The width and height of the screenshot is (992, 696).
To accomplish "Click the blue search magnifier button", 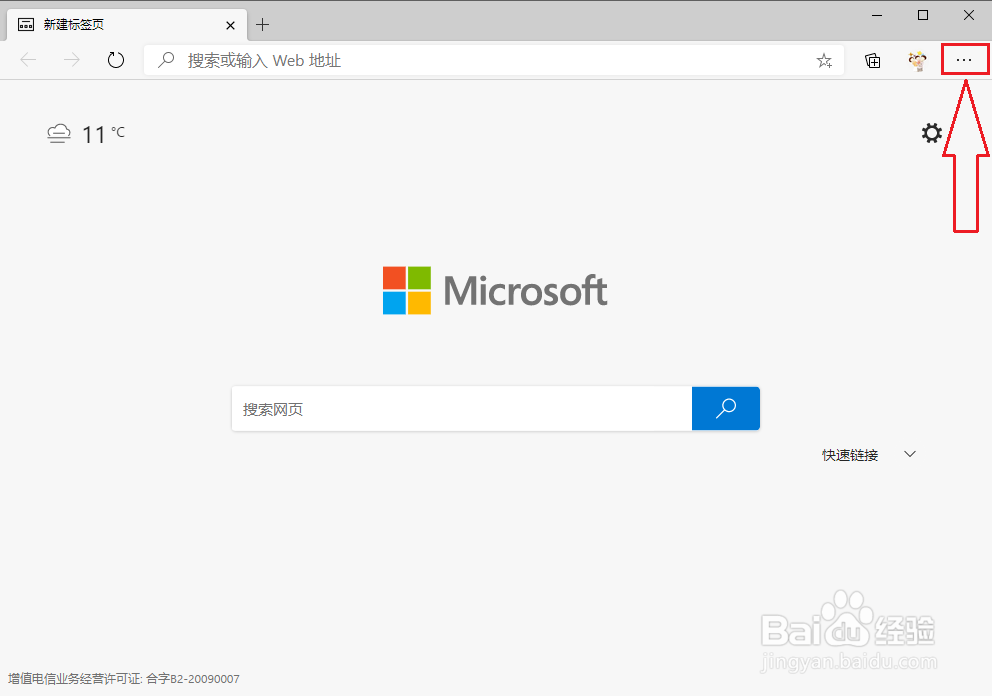I will 726,408.
